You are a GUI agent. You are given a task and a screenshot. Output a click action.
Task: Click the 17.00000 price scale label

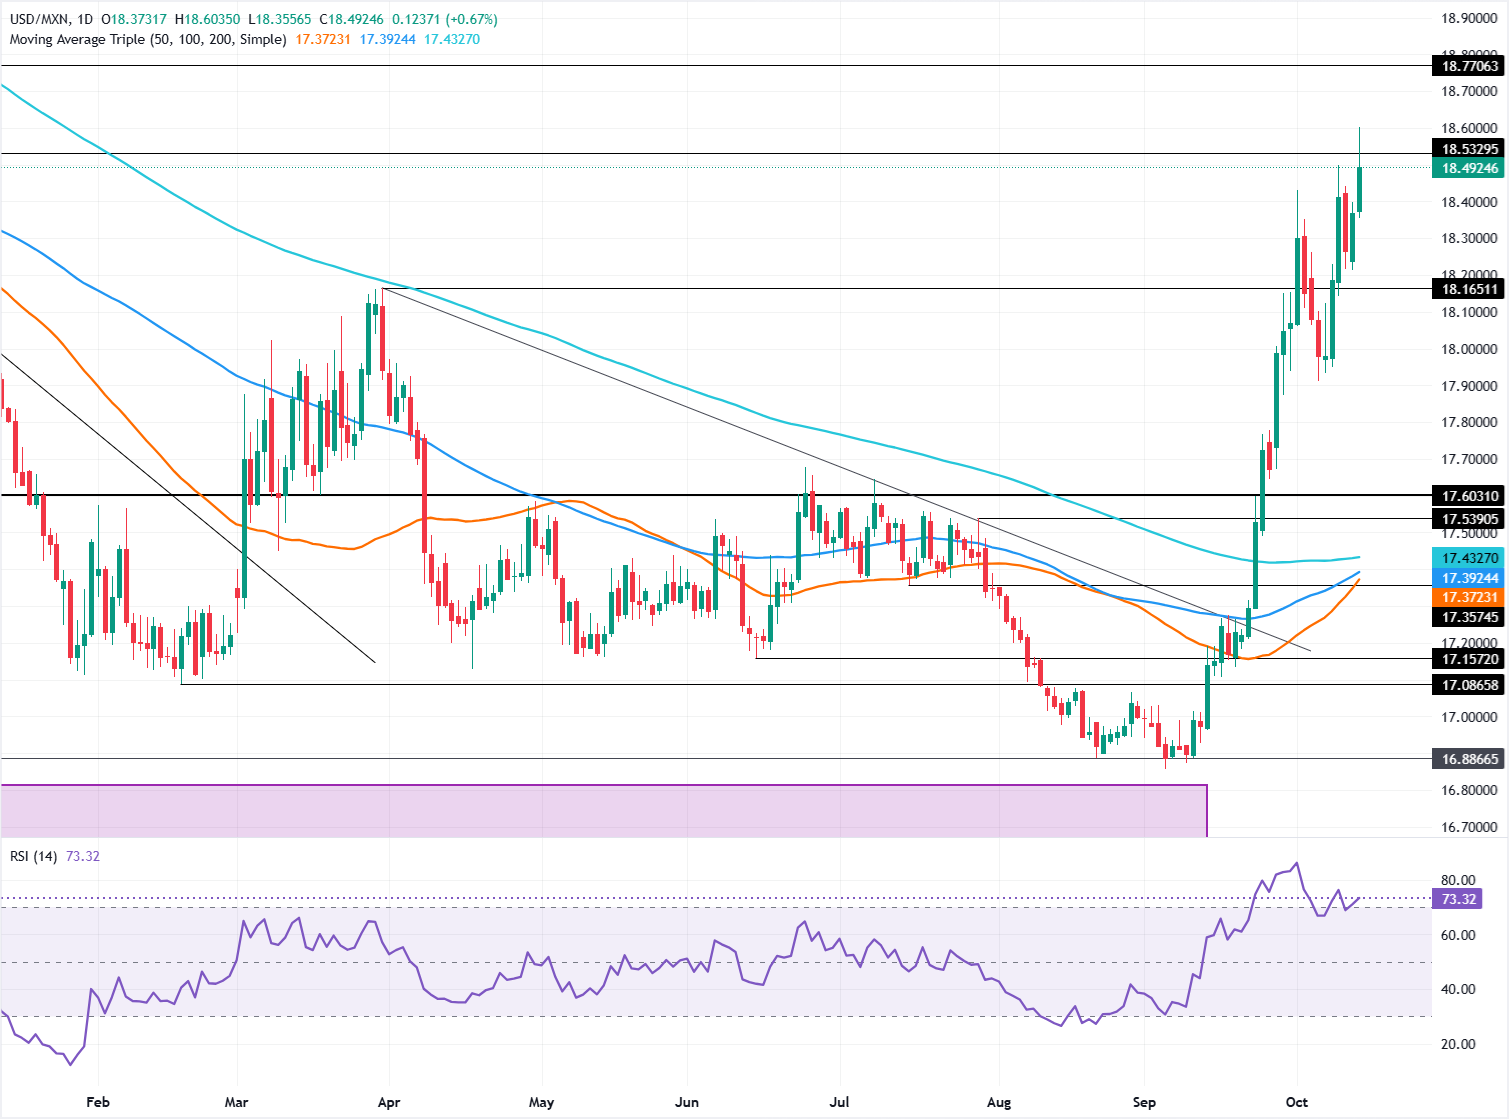1469,717
